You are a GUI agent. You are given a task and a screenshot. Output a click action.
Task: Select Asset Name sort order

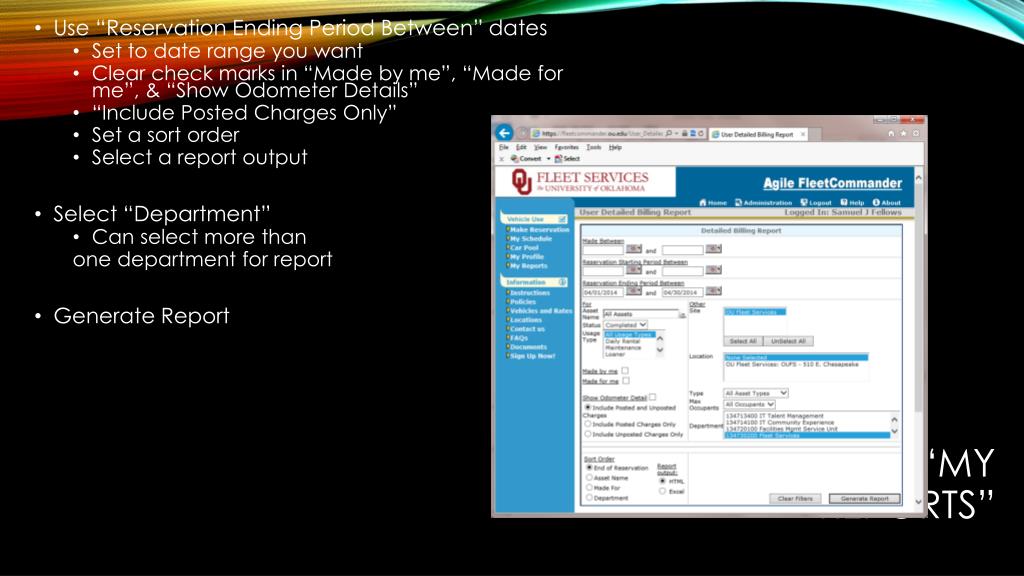589,477
